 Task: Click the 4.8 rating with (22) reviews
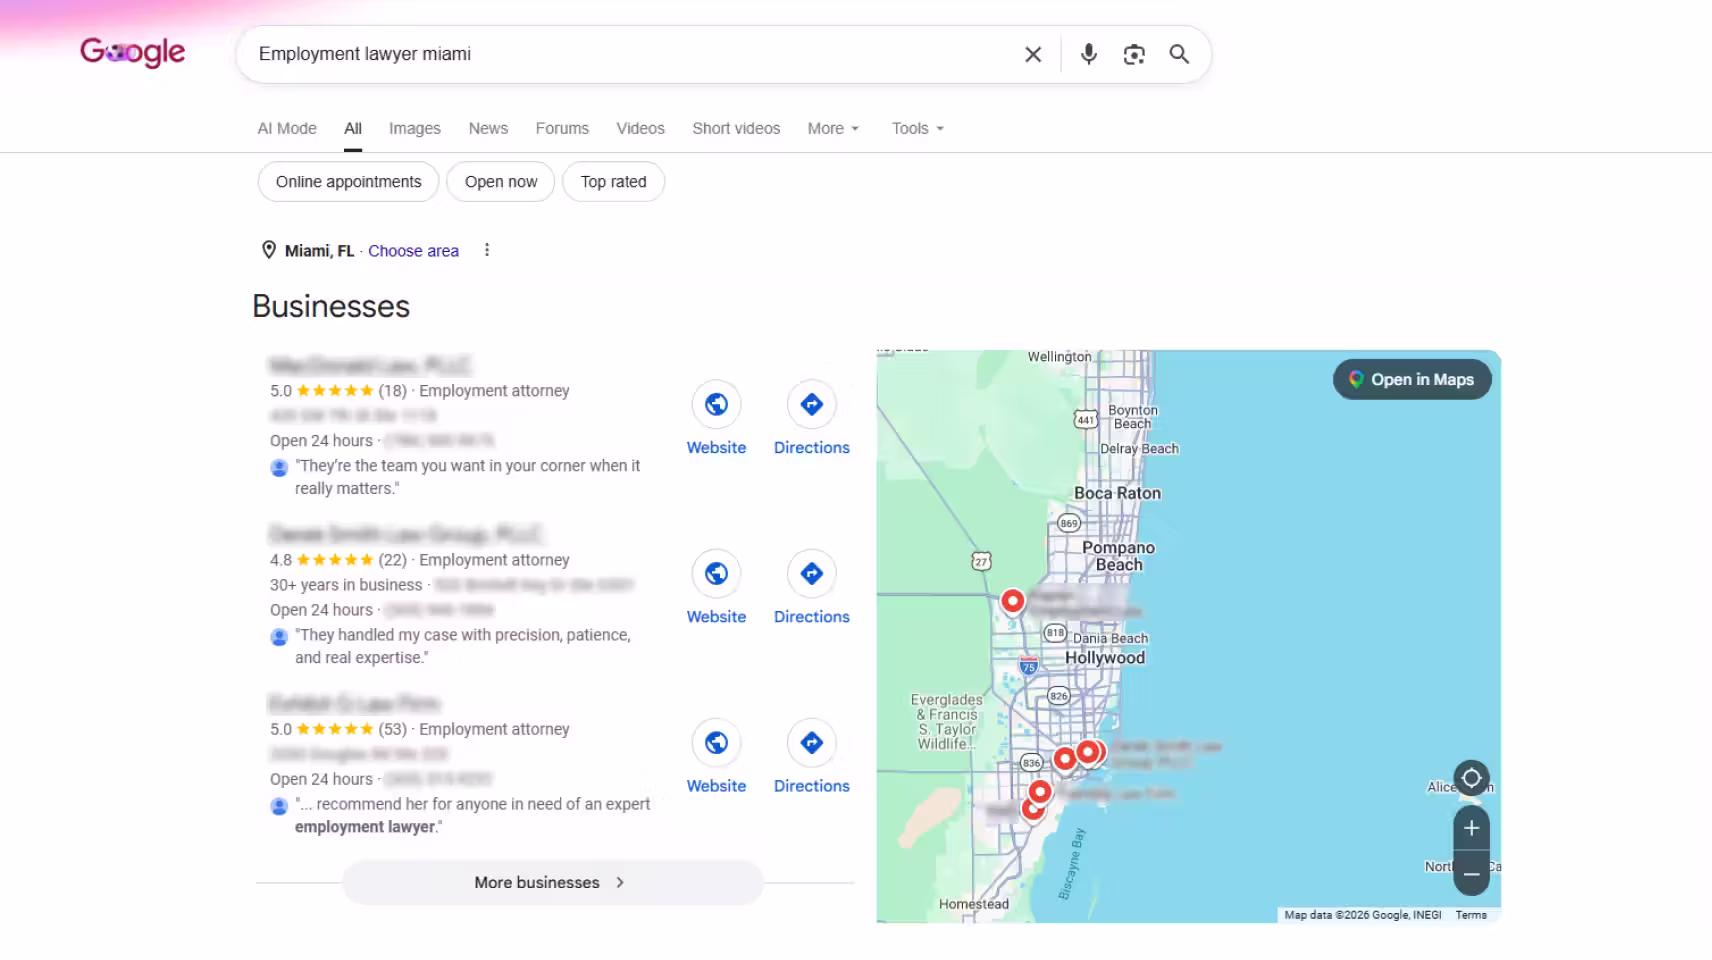(x=338, y=560)
